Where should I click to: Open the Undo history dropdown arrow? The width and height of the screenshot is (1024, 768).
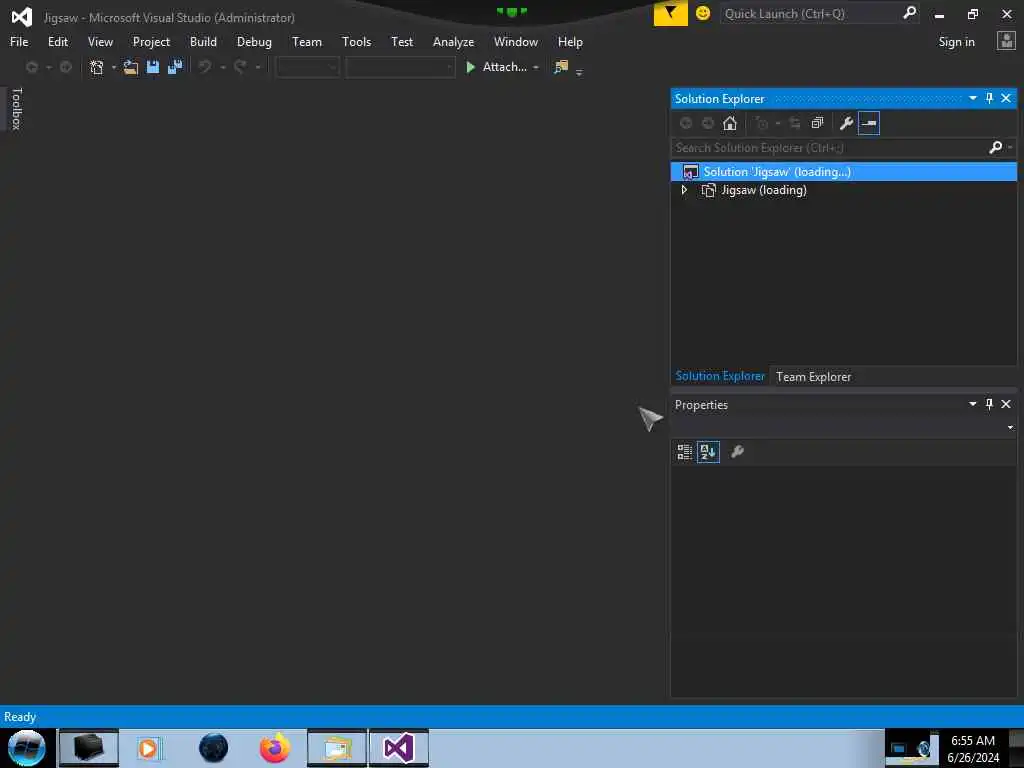click(x=223, y=67)
